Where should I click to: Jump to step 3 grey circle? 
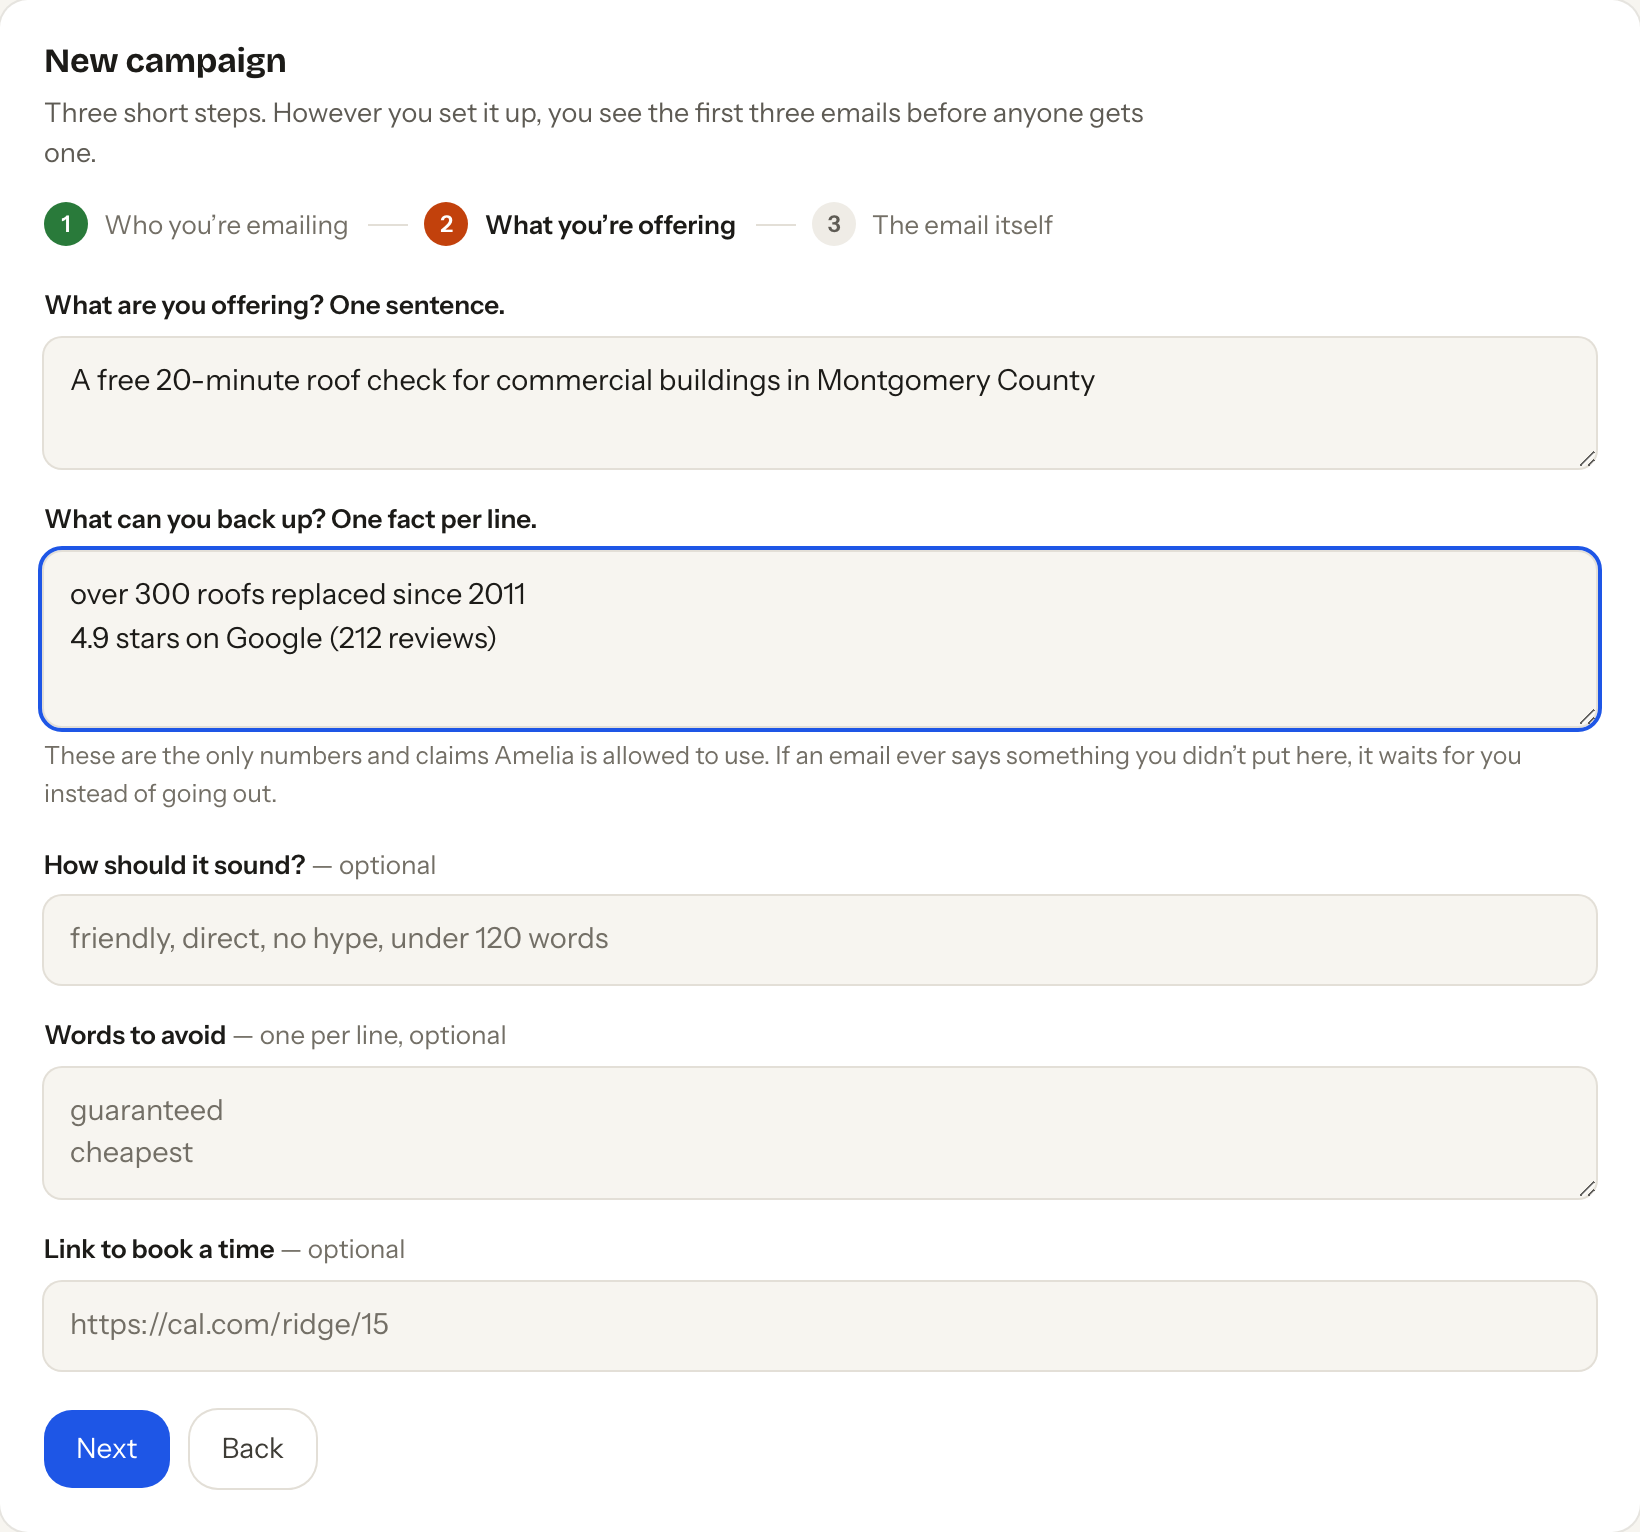834,224
